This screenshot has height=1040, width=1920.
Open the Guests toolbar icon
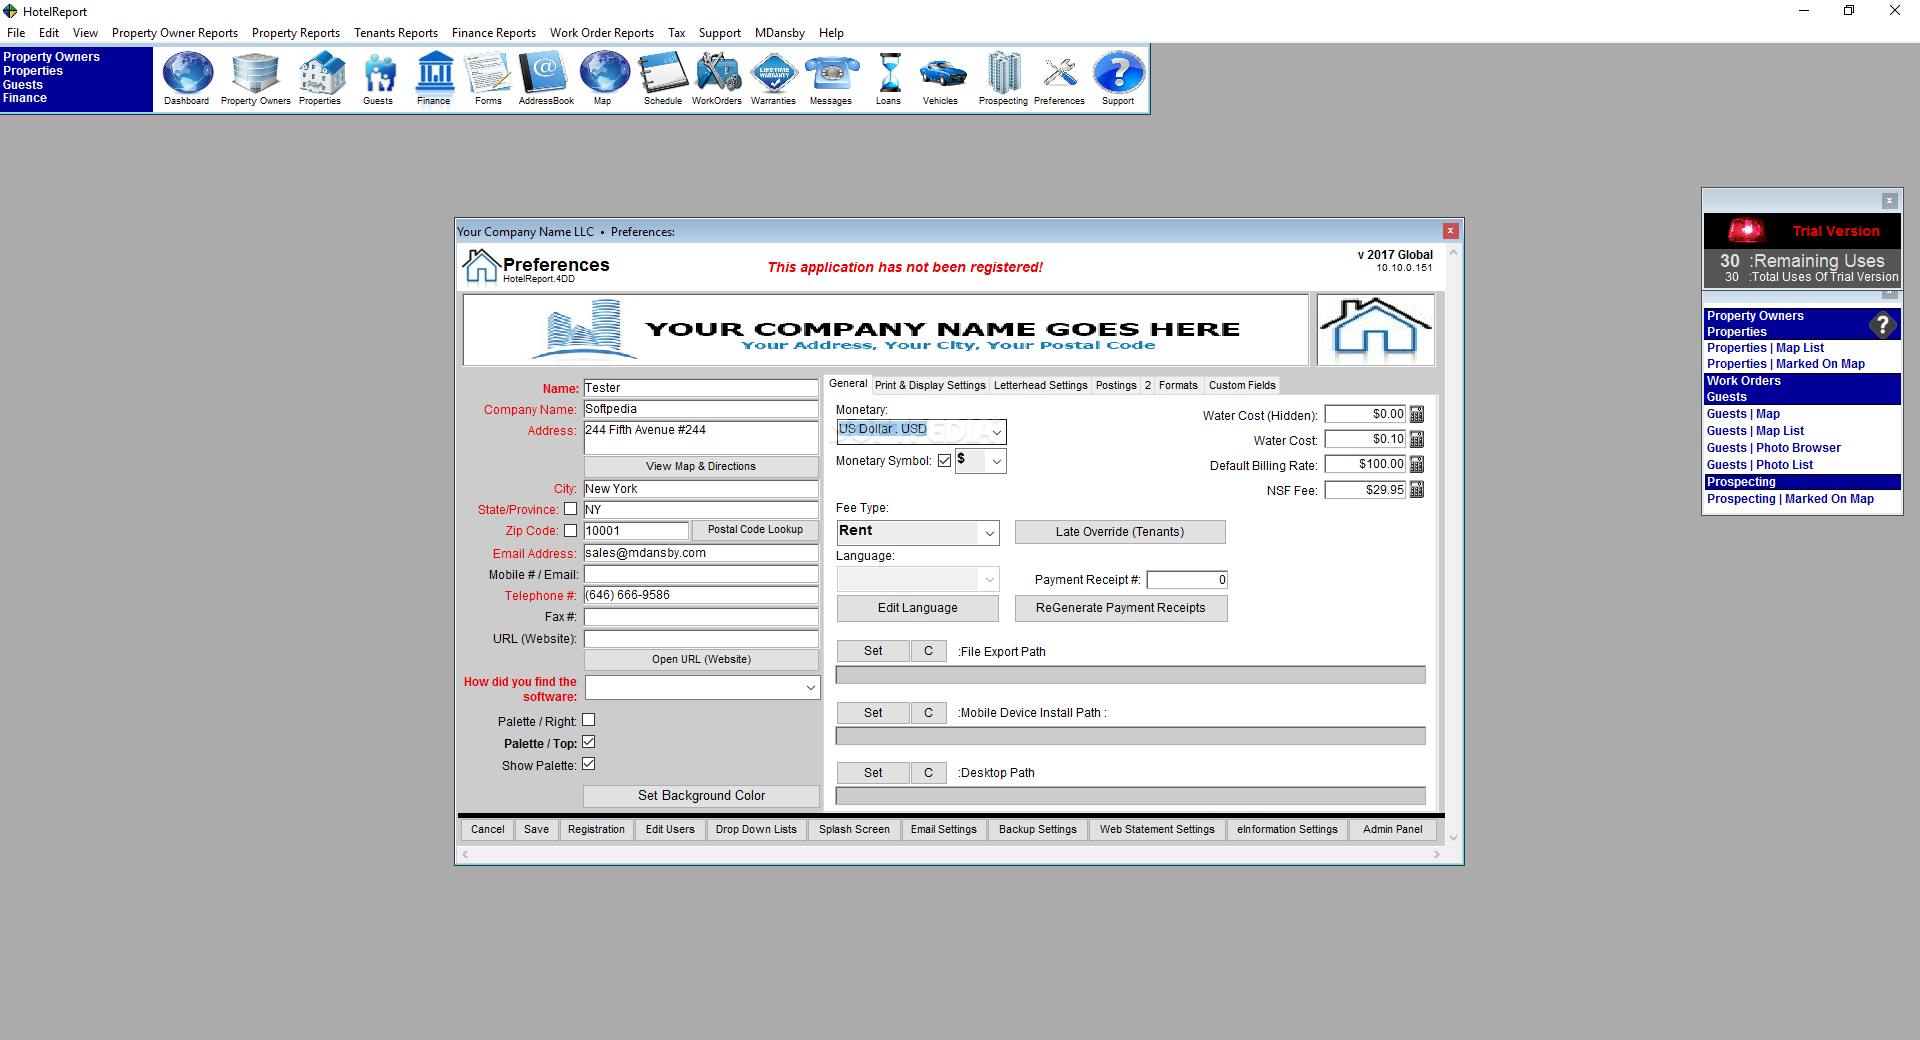378,78
